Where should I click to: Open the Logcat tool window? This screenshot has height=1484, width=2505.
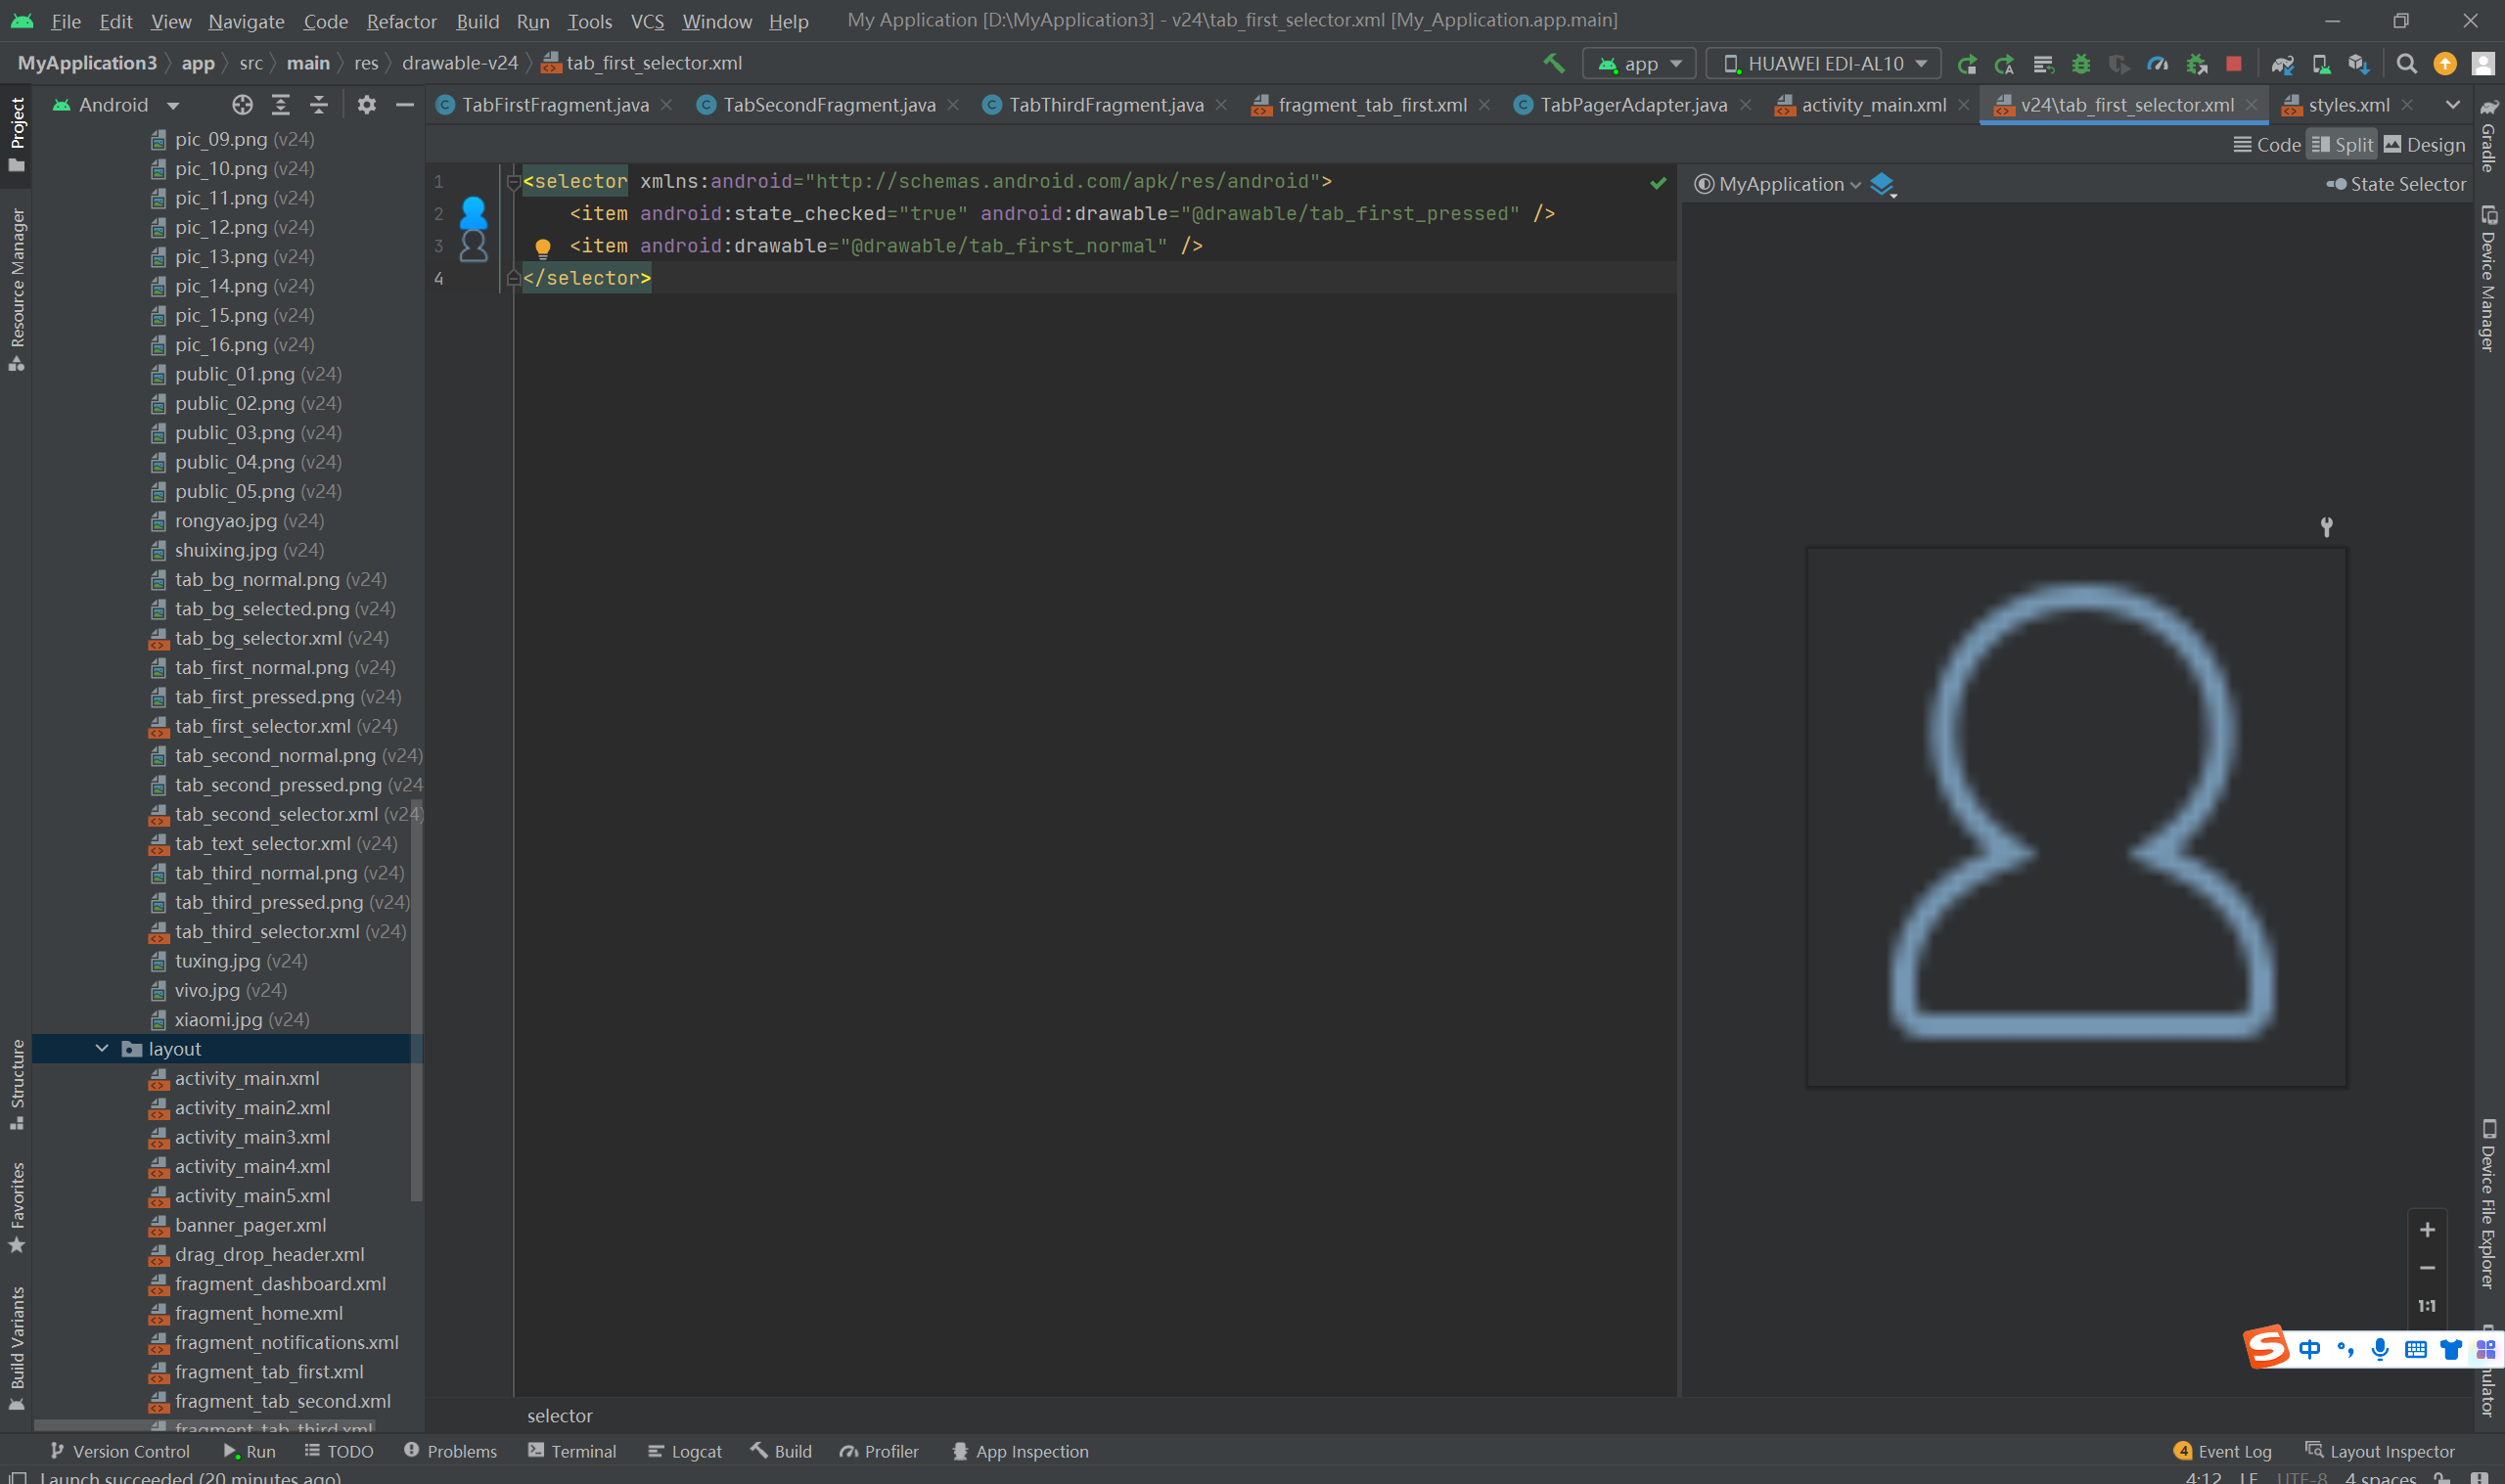(x=684, y=1451)
